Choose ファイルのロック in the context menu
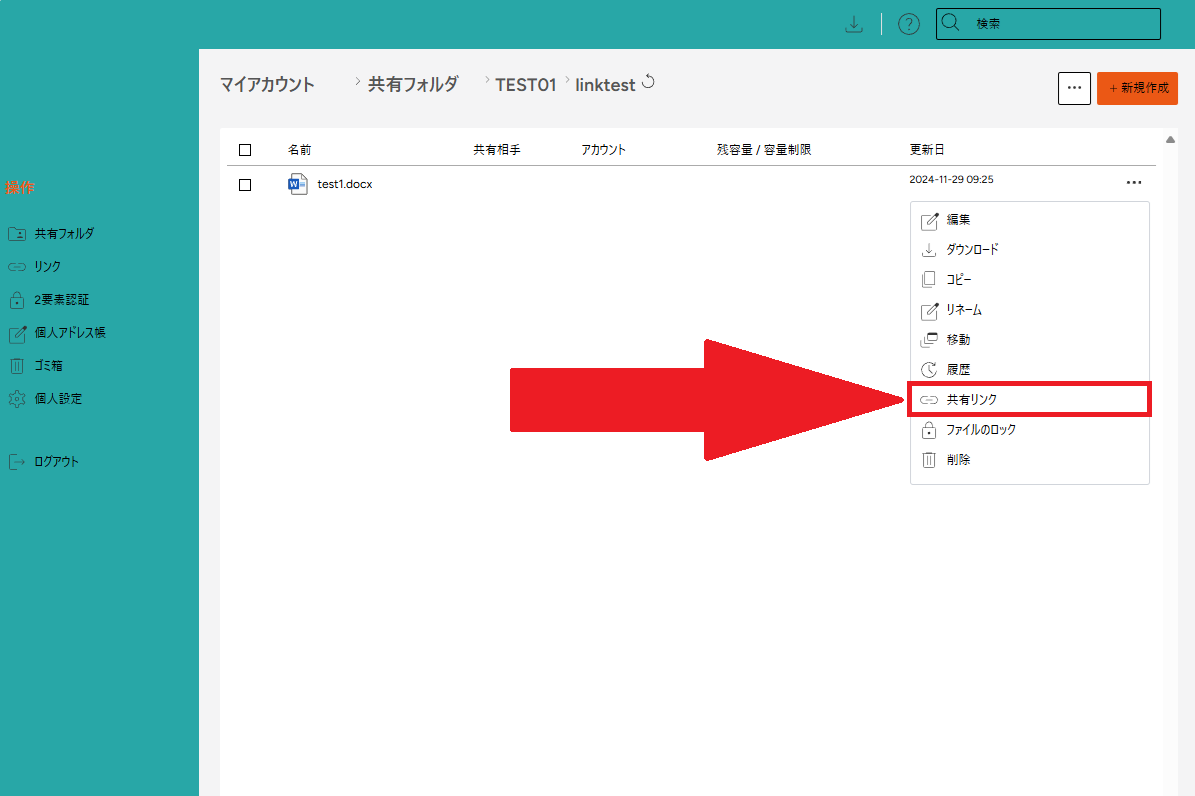The width and height of the screenshot is (1195, 796). [980, 430]
